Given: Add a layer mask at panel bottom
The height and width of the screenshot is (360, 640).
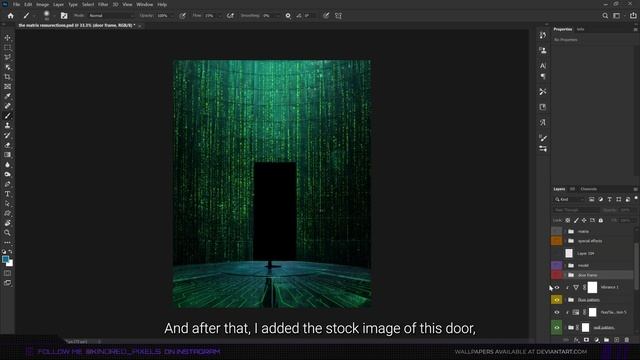Looking at the screenshot, I should (587, 340).
